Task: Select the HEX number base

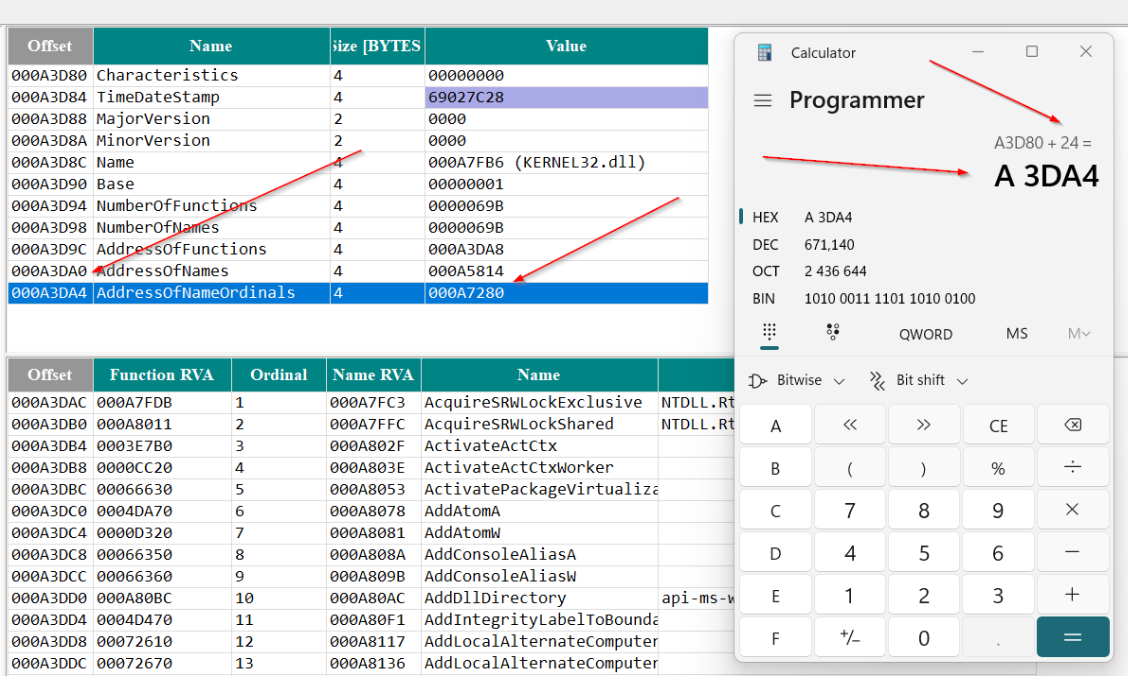Action: tap(766, 217)
